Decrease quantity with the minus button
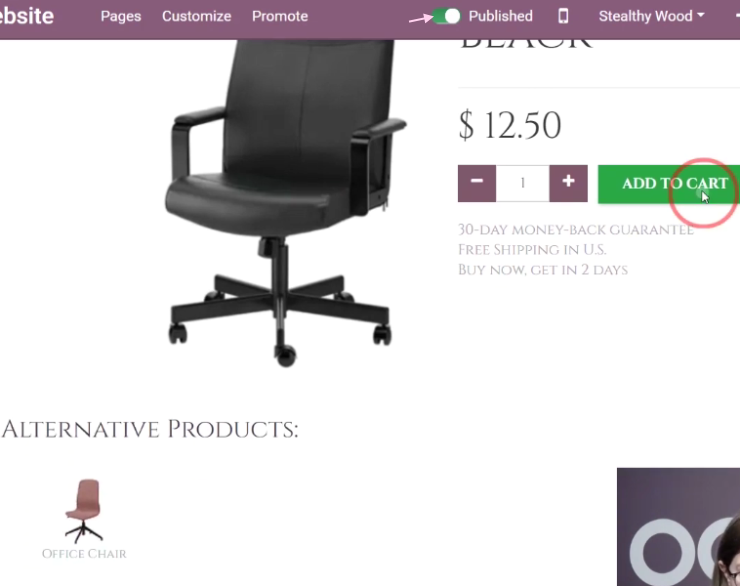The width and height of the screenshot is (740, 586). pyautogui.click(x=477, y=183)
